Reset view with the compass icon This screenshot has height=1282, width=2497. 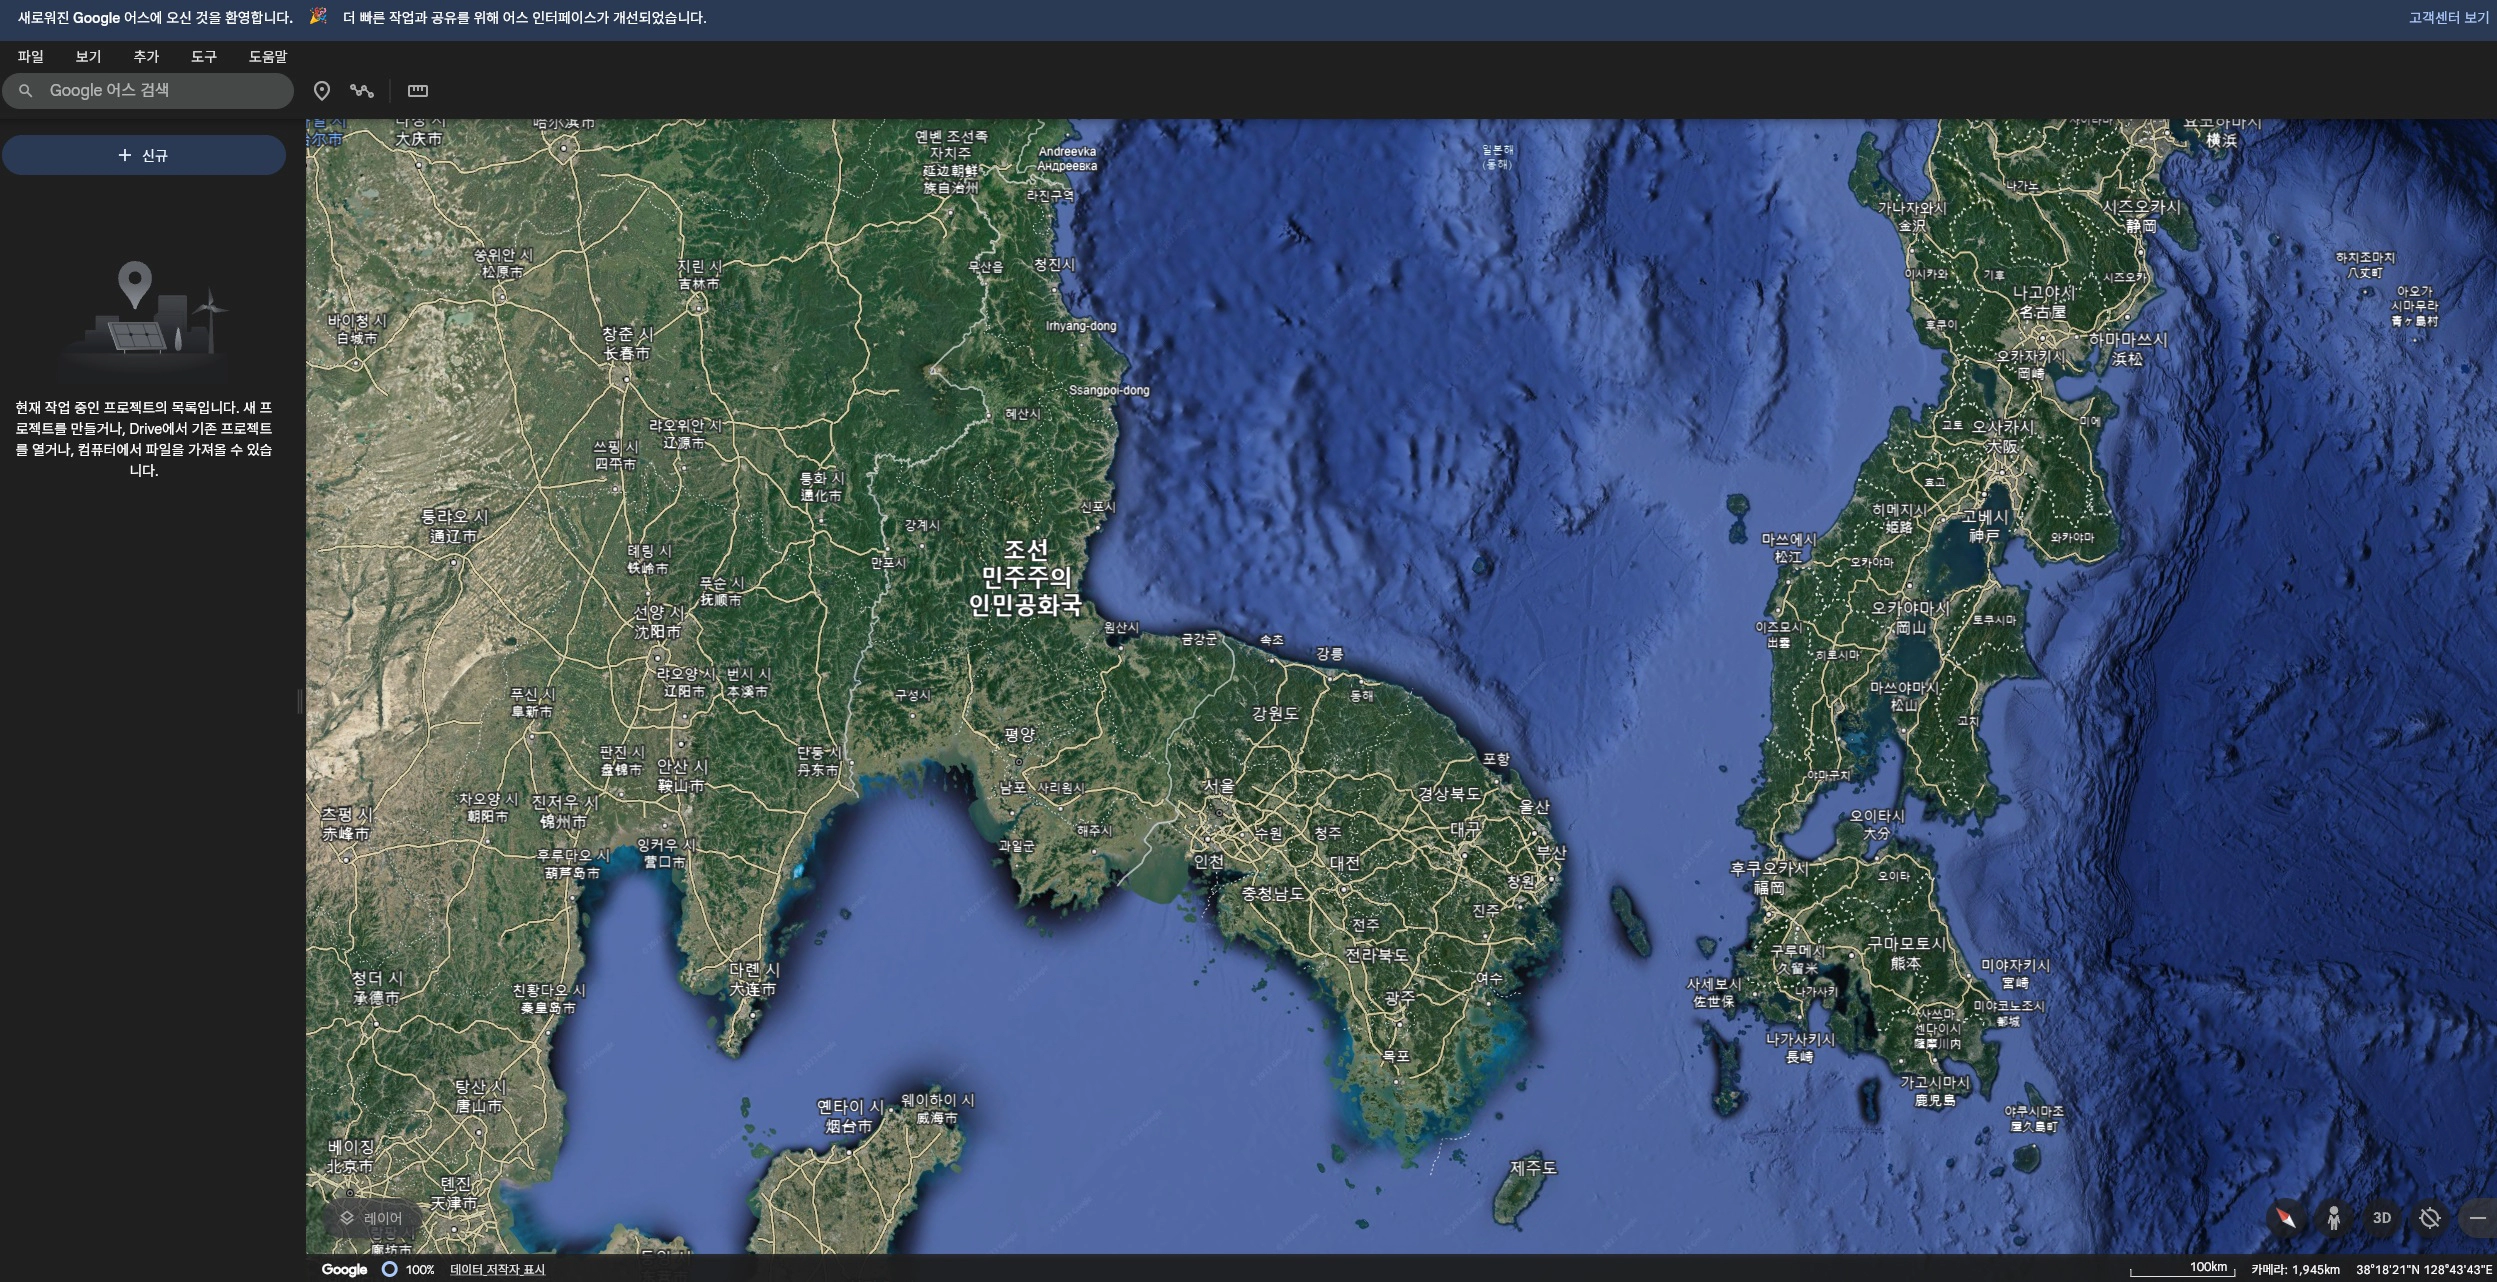pyautogui.click(x=2286, y=1218)
